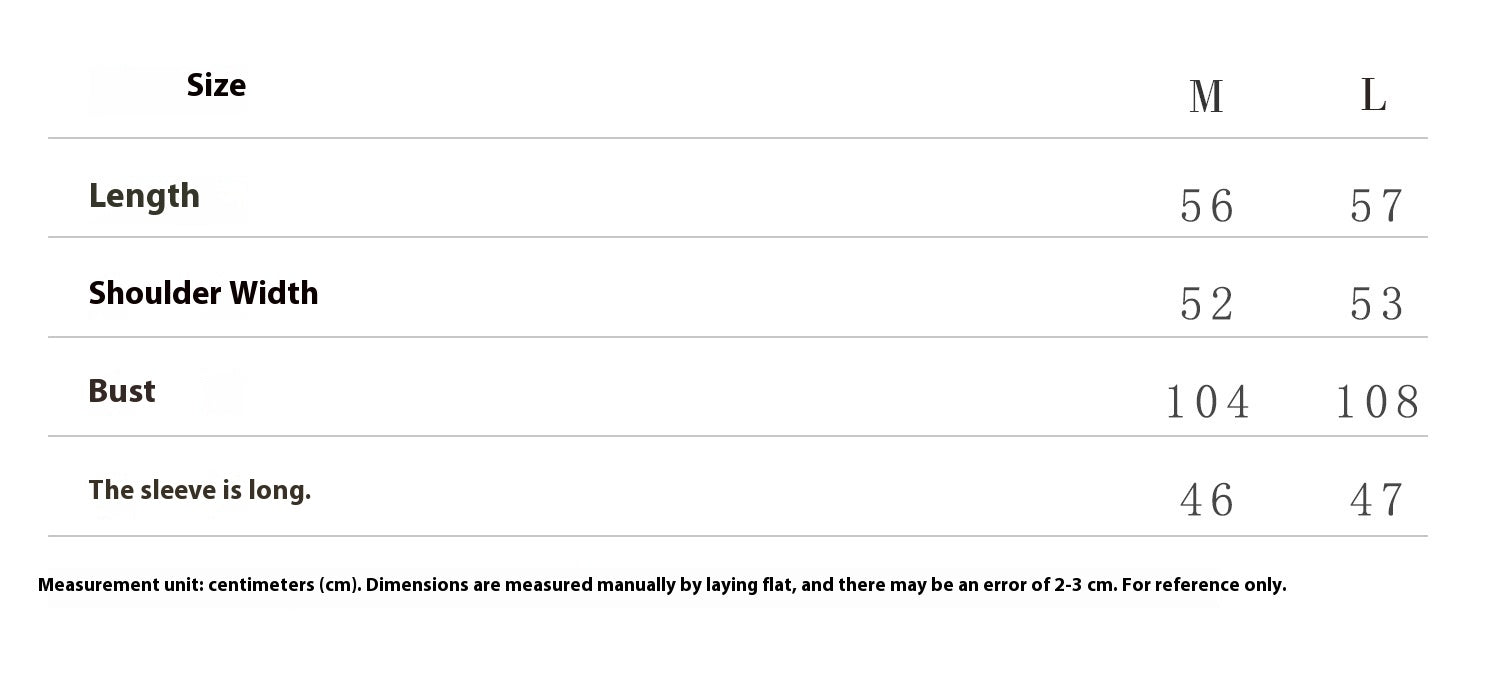Select the L size header

point(1374,96)
